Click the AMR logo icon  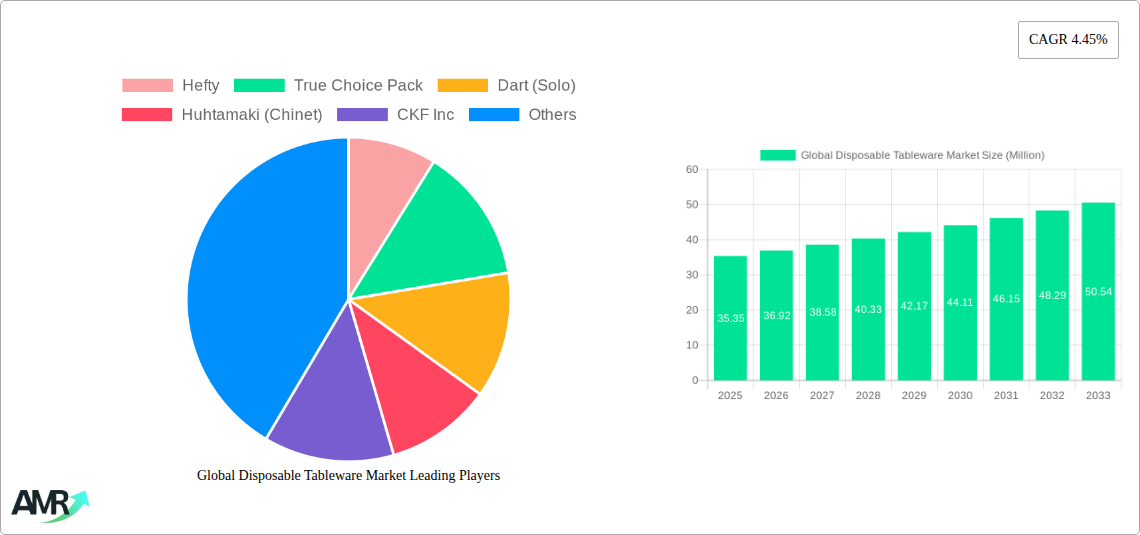(x=49, y=505)
